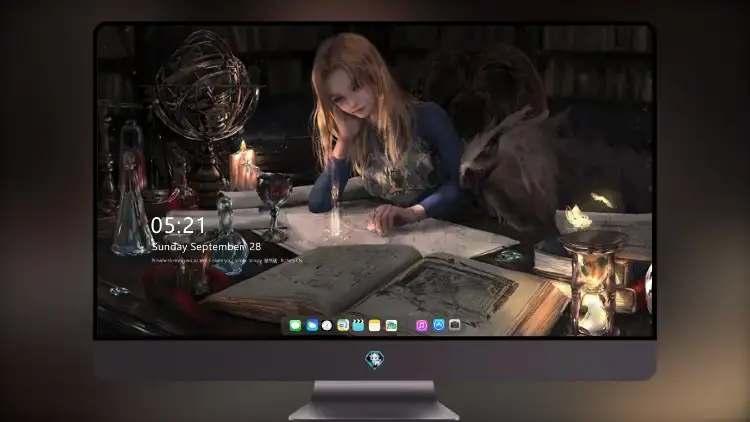Viewport: 750px width, 422px height.
Task: Open the pink iTunes music icon
Action: click(421, 326)
